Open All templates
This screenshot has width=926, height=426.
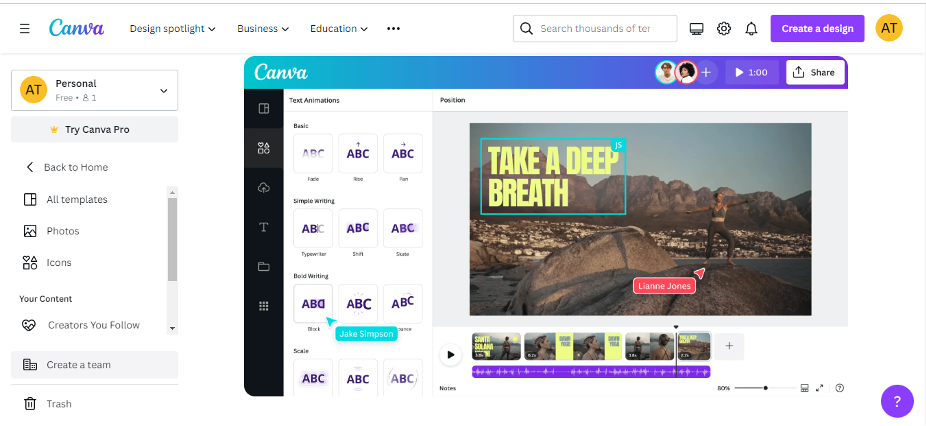(x=66, y=200)
